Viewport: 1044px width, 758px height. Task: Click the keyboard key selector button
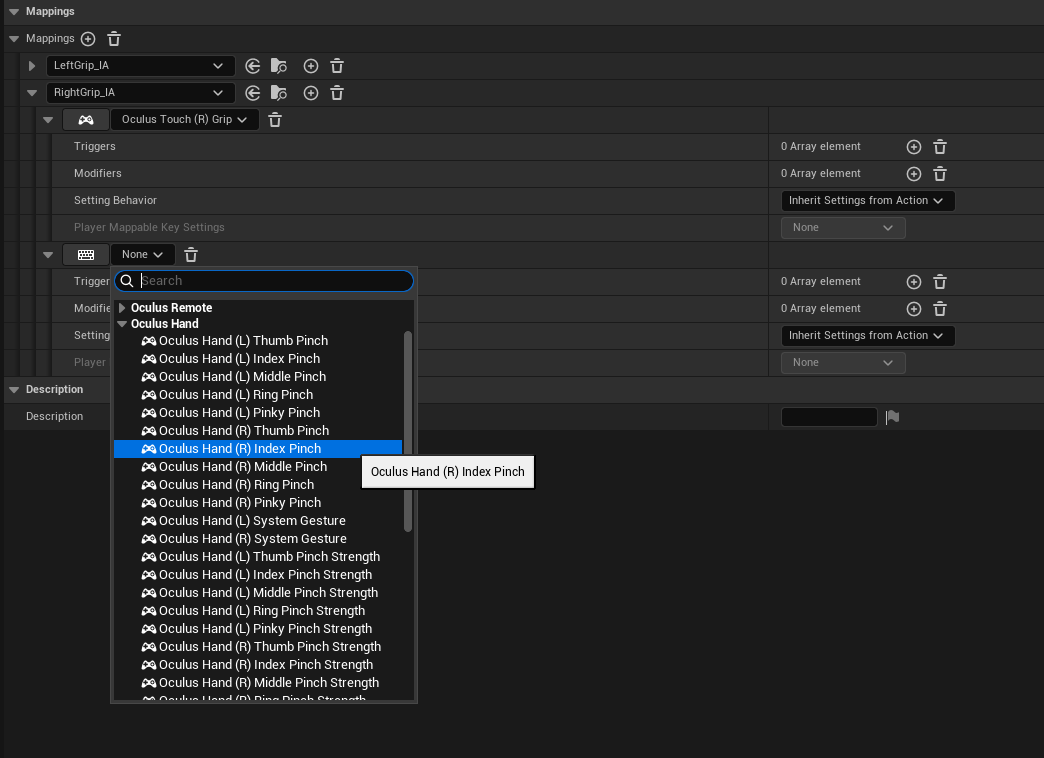[x=86, y=255]
